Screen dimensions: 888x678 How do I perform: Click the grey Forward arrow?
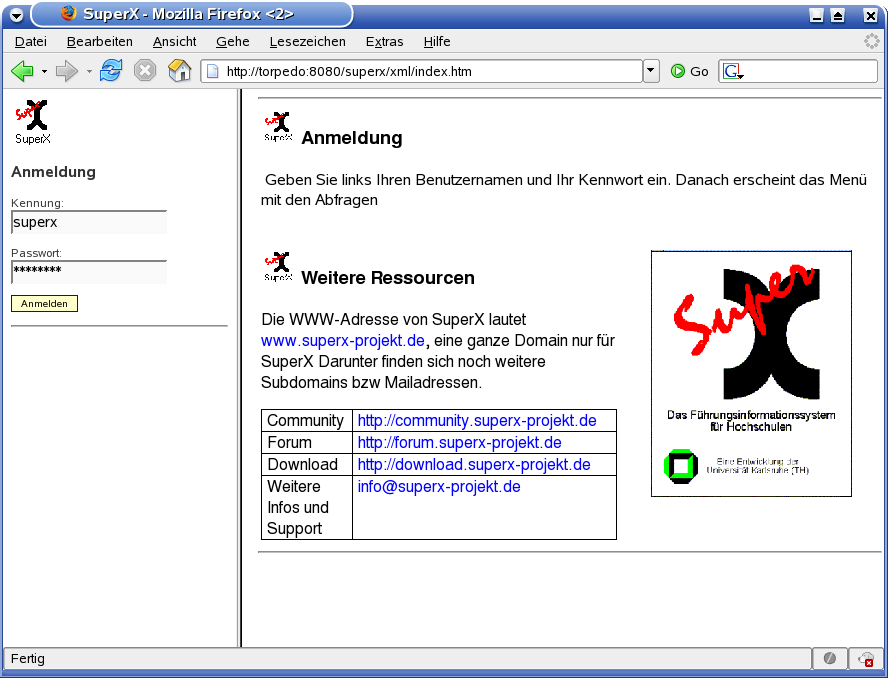click(x=67, y=71)
